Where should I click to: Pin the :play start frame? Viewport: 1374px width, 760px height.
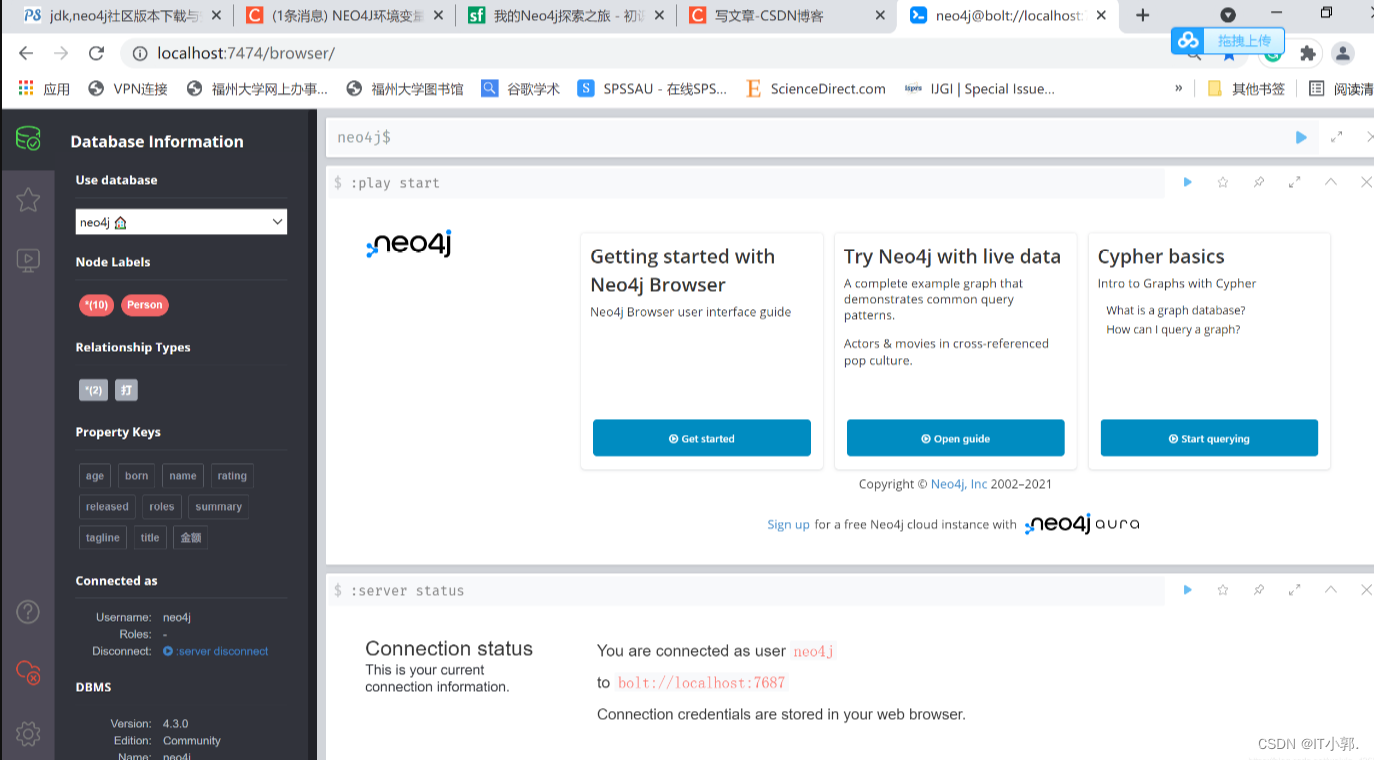(1259, 182)
